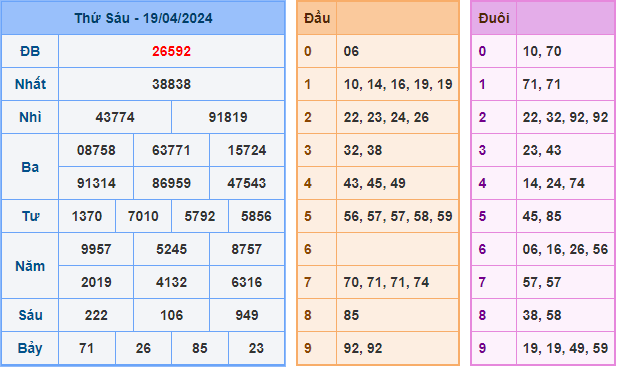Click the ĐB row label
The width and height of the screenshot is (617, 367).
(30, 51)
